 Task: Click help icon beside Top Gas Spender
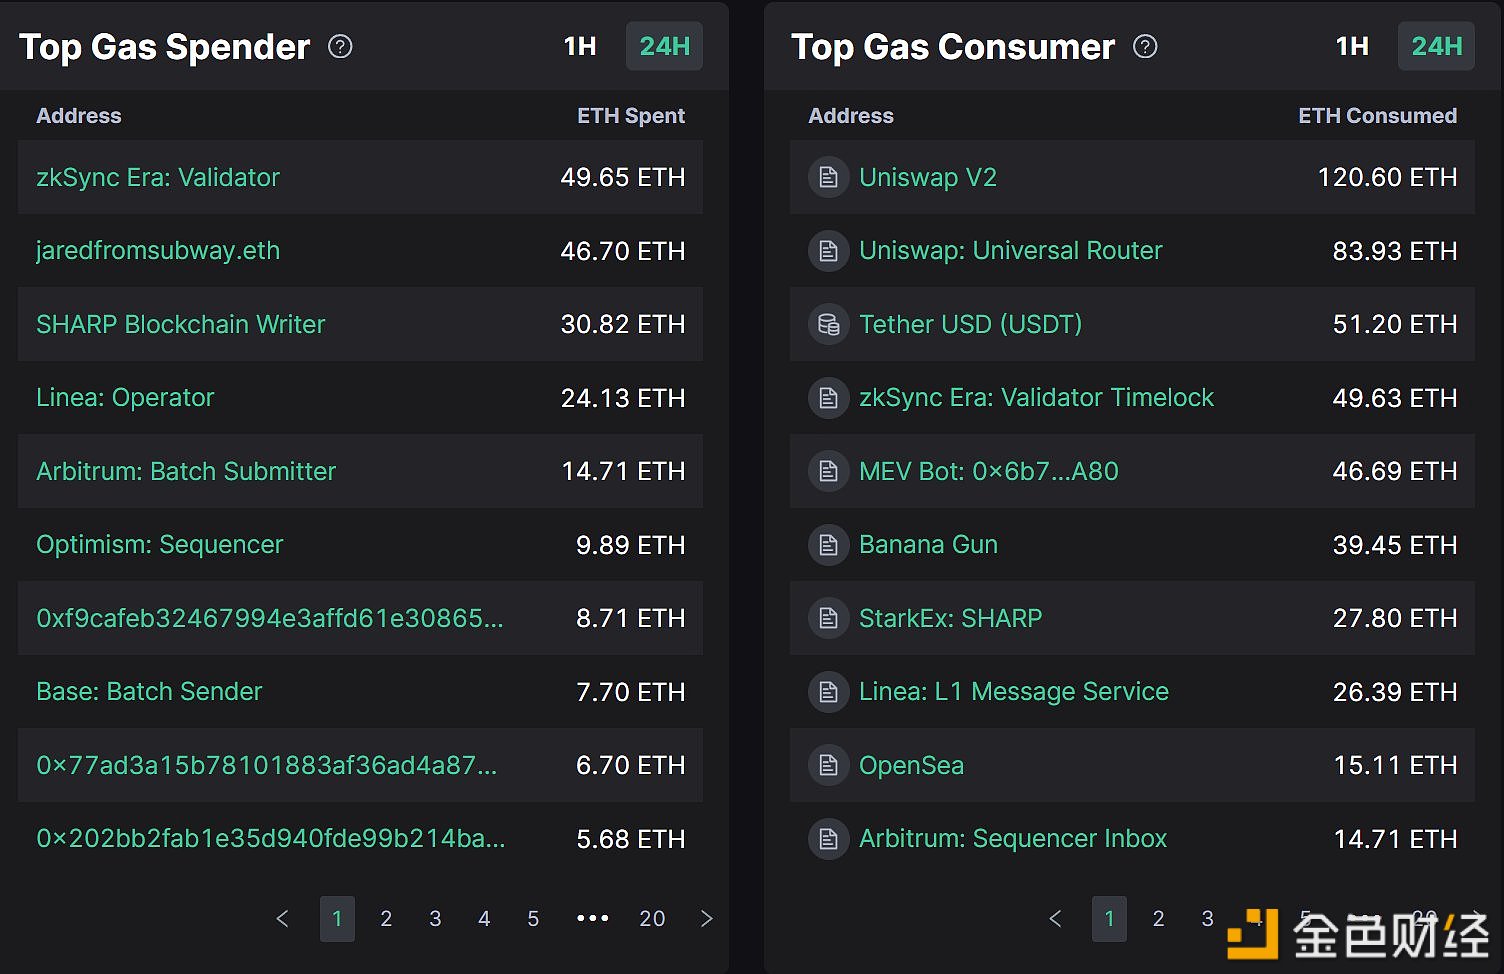tap(340, 47)
